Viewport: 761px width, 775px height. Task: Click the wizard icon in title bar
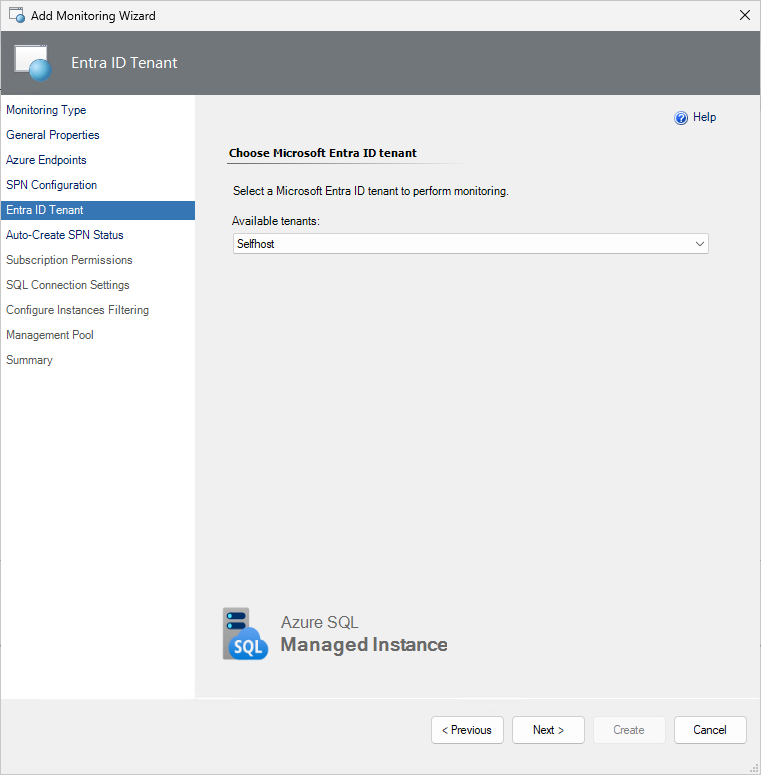pos(17,15)
